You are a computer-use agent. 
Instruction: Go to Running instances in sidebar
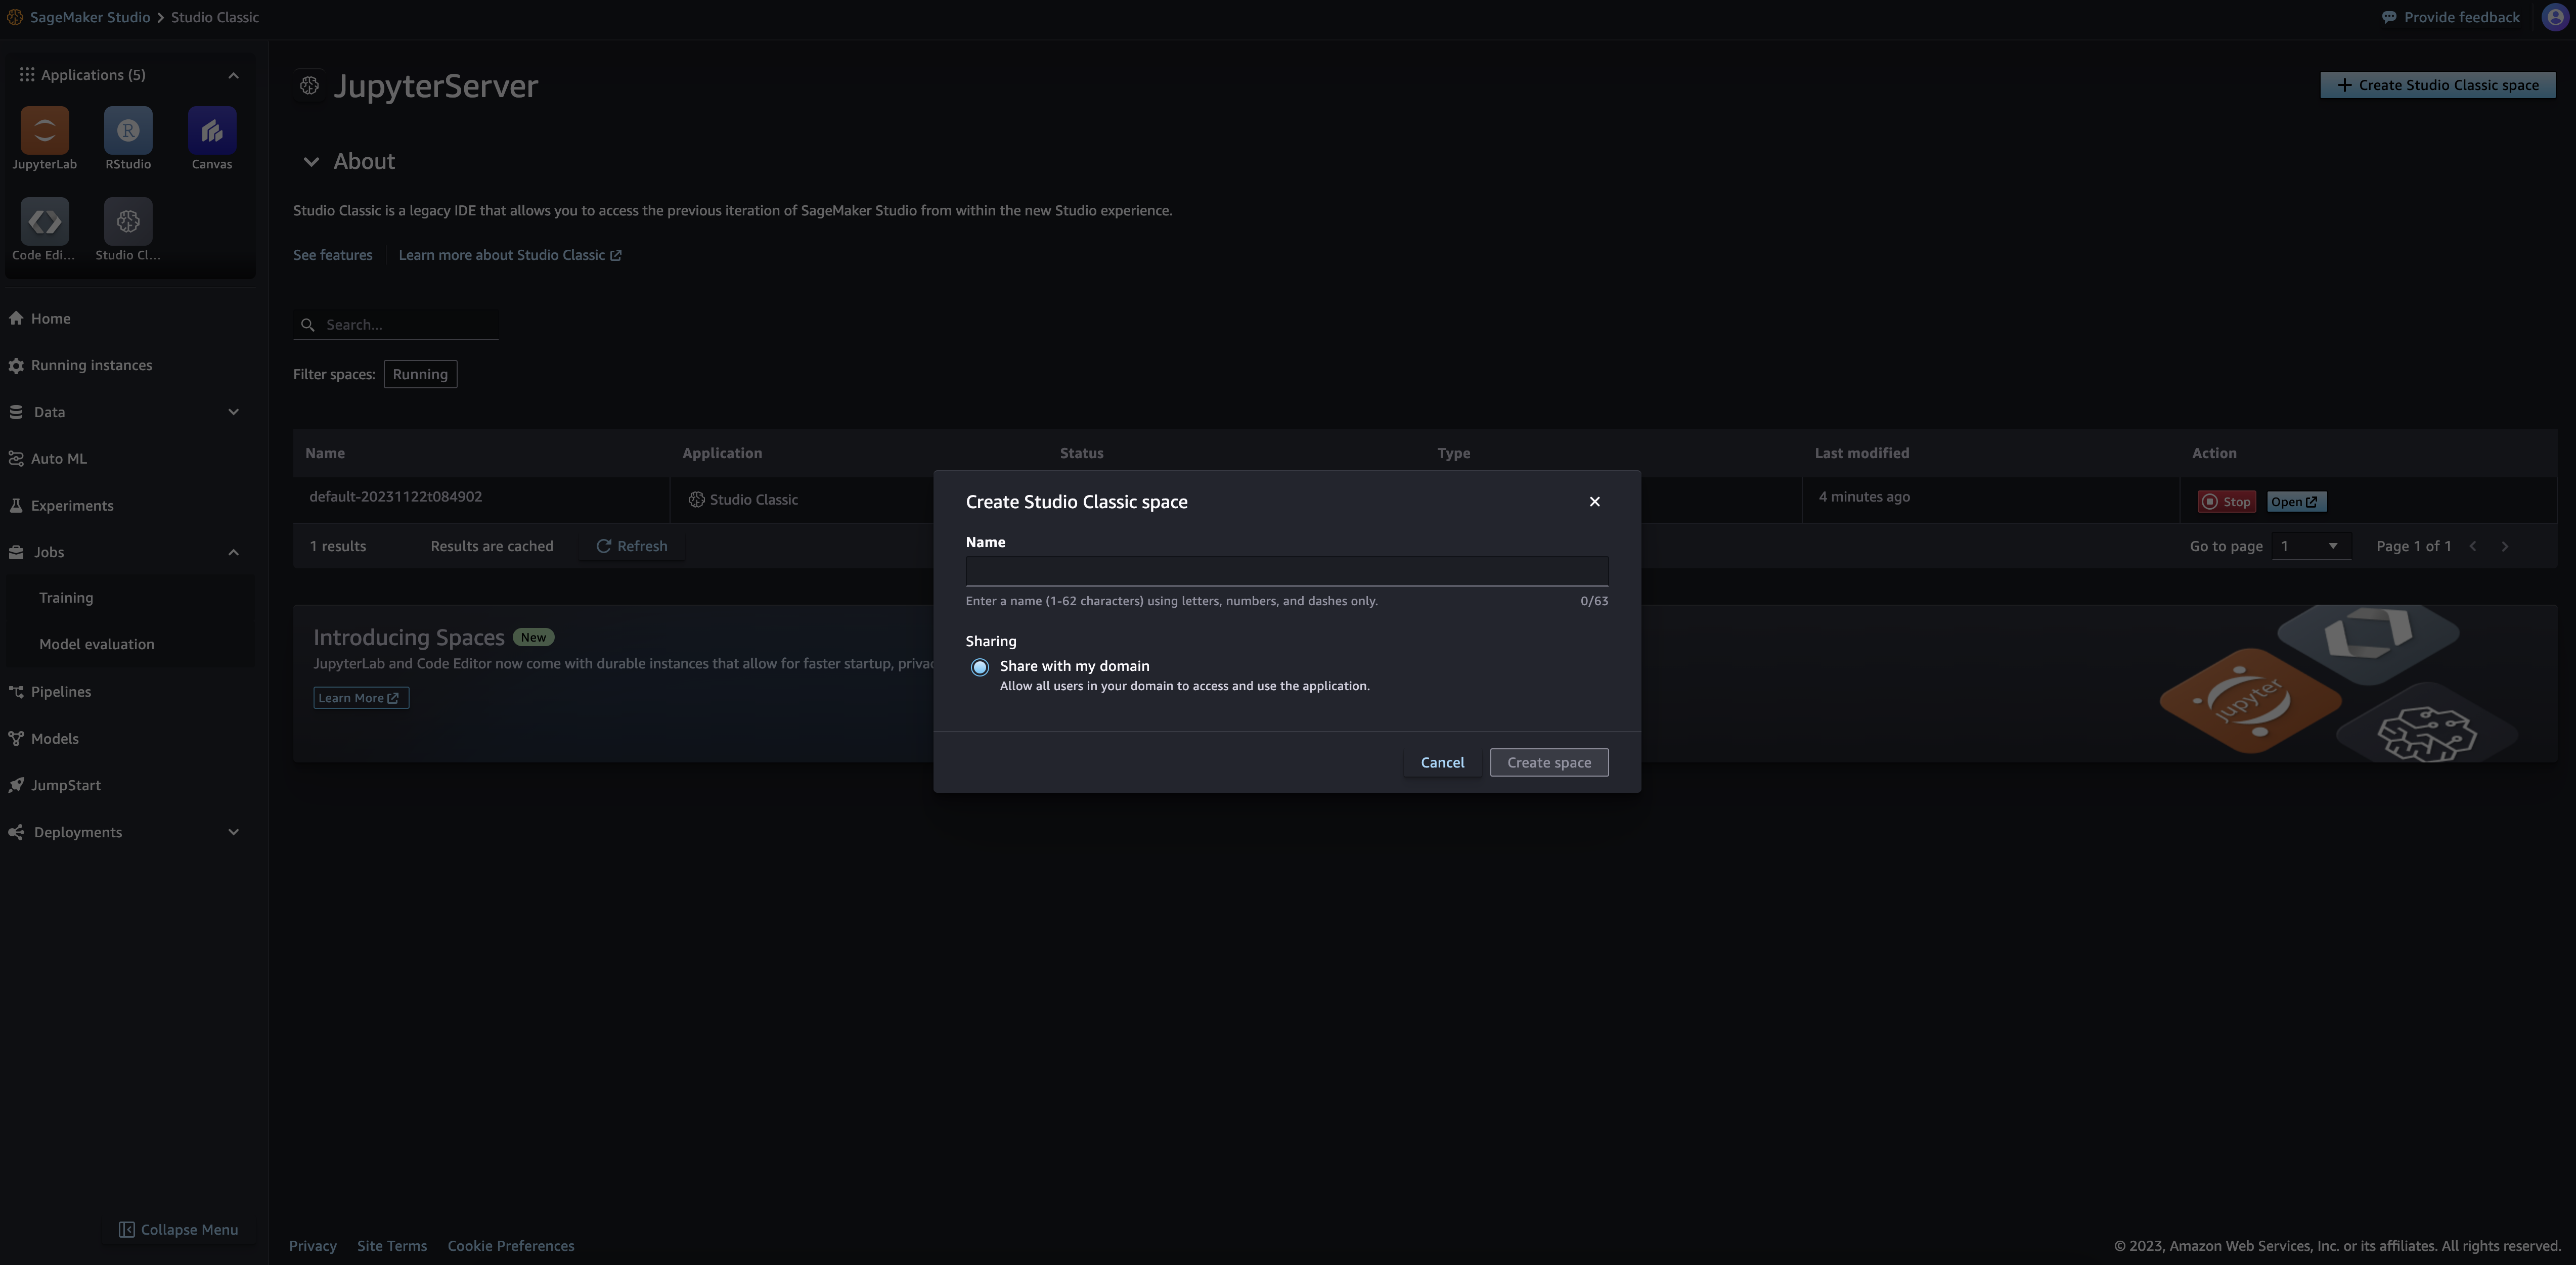click(x=91, y=365)
